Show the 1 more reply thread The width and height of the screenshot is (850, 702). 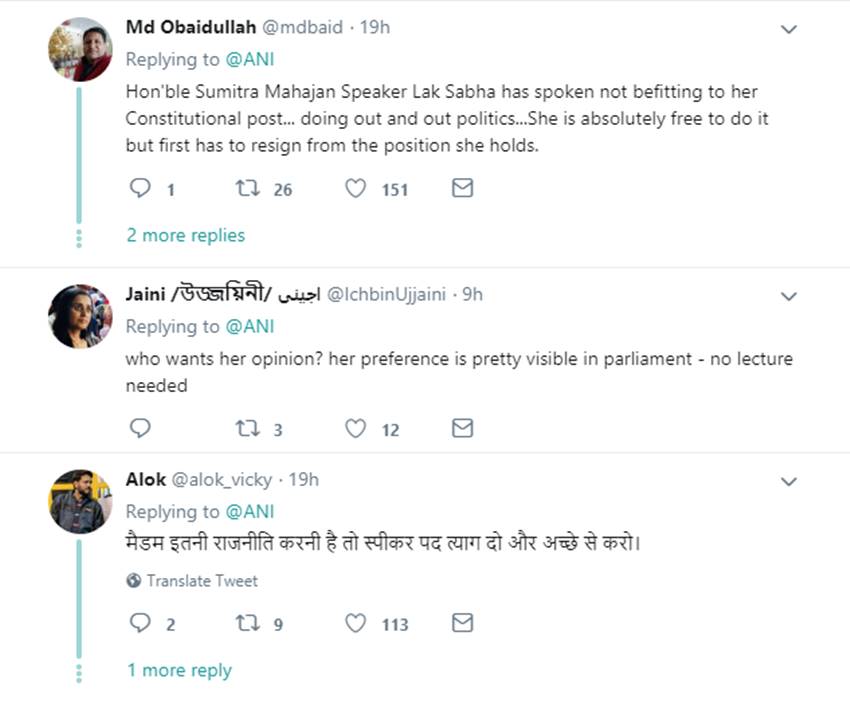(x=179, y=670)
